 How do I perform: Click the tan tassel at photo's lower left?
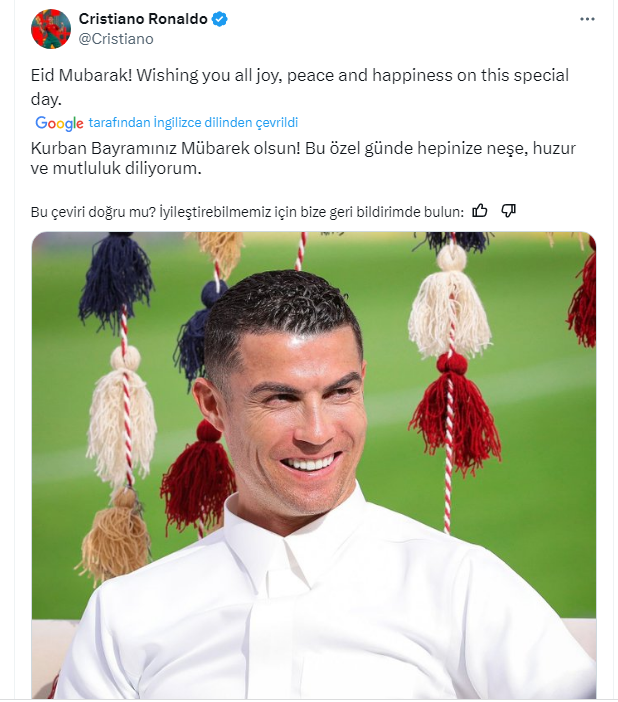pos(113,535)
